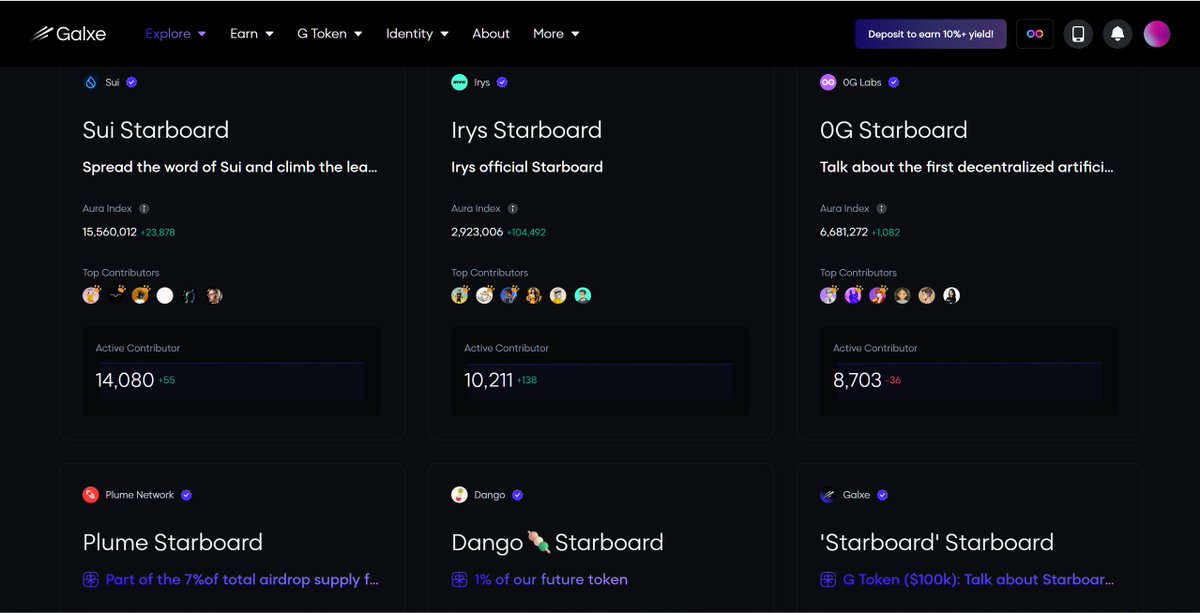The height and width of the screenshot is (613, 1200).
Task: Expand the Earn menu
Action: coord(251,33)
